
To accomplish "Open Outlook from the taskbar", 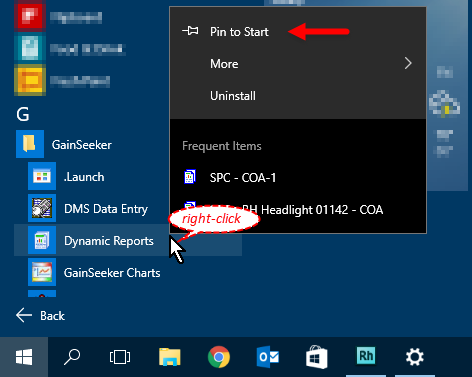I will click(x=268, y=357).
